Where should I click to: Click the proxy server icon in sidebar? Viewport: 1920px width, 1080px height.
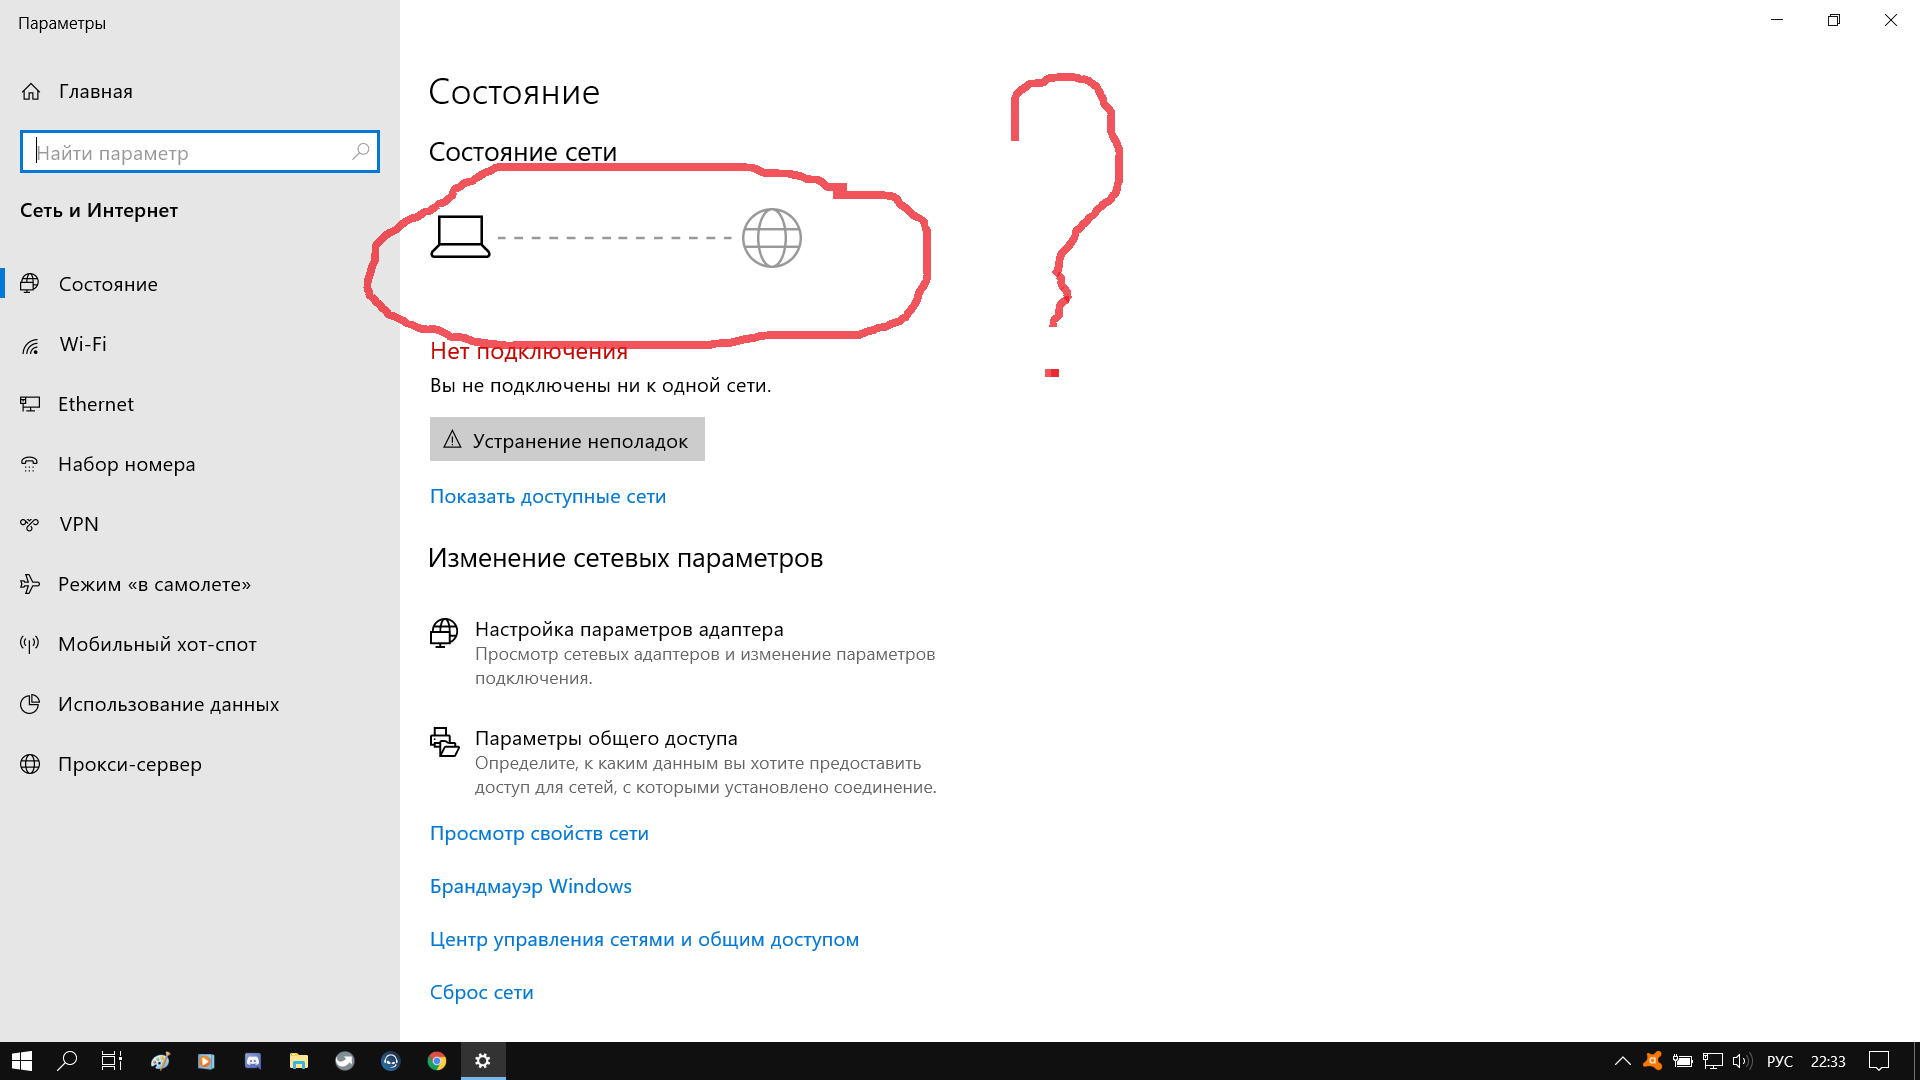click(x=32, y=764)
